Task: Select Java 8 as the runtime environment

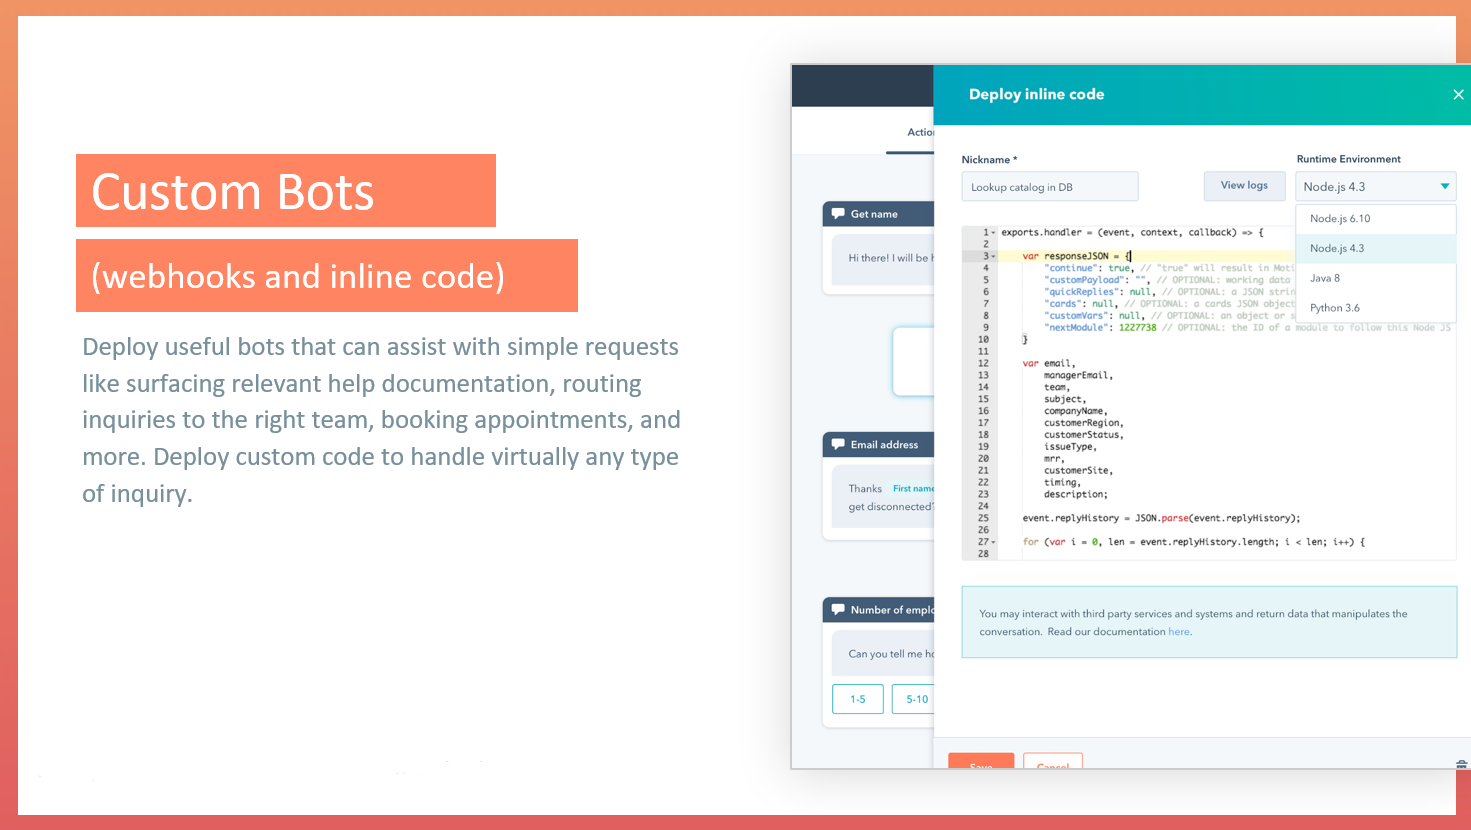Action: click(1325, 278)
